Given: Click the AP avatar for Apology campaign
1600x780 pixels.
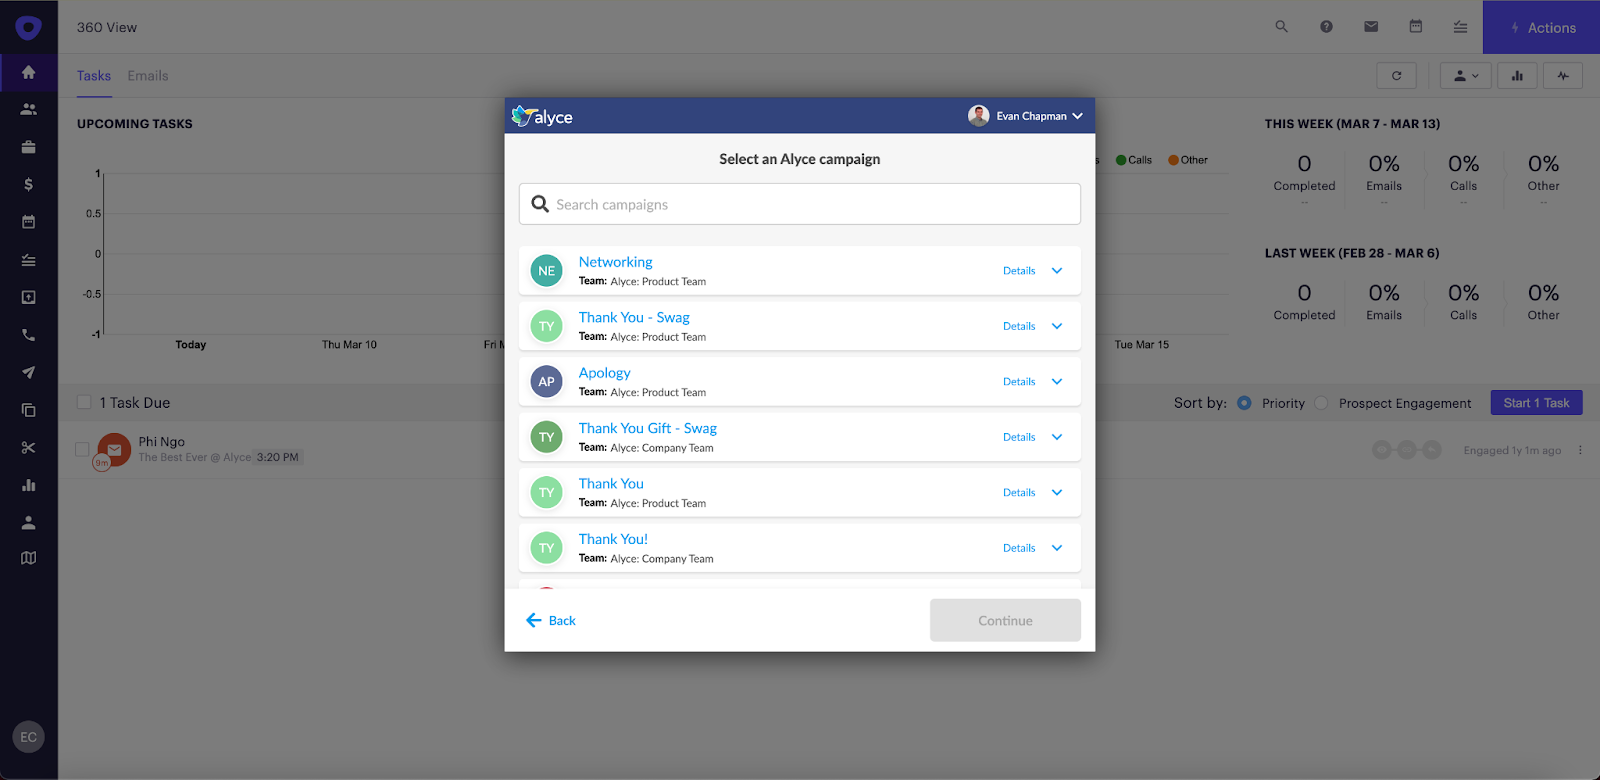Looking at the screenshot, I should (x=546, y=382).
